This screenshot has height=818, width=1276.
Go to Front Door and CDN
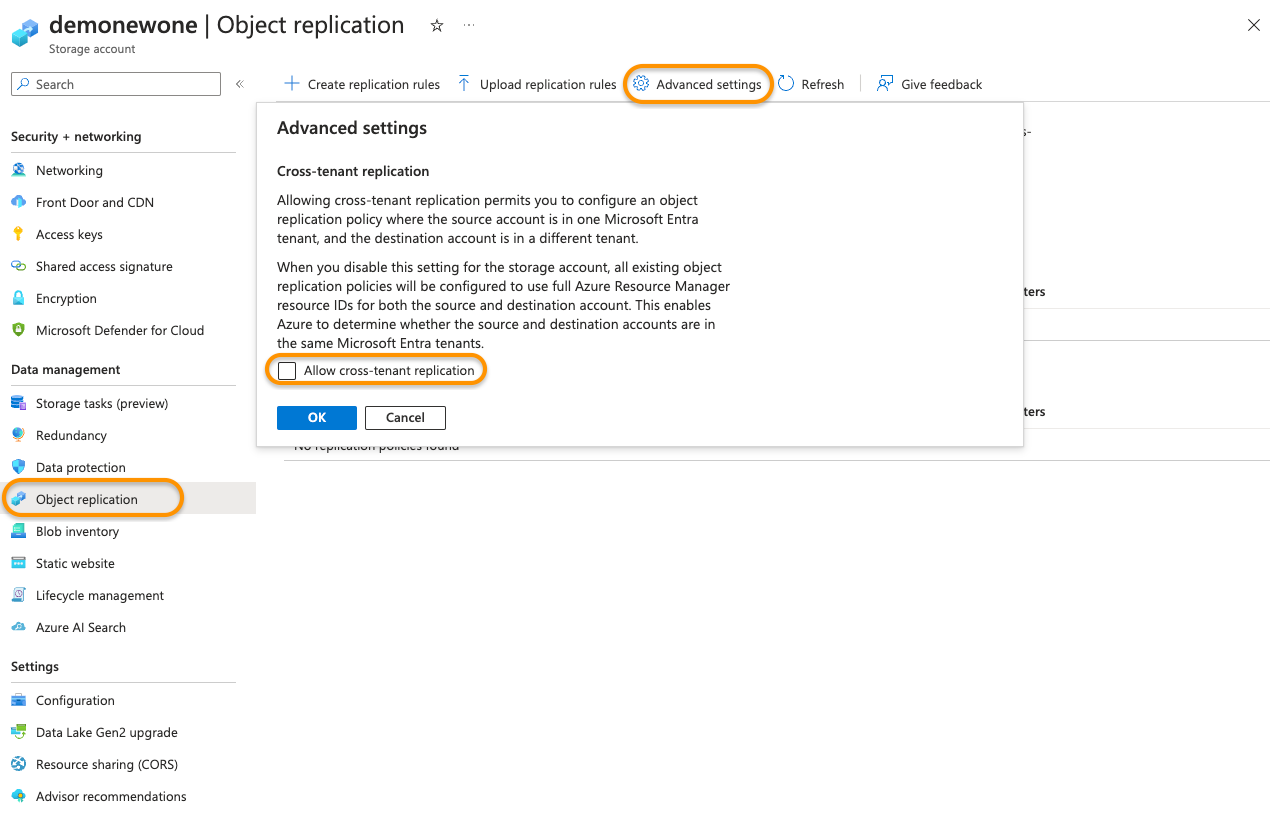(95, 203)
